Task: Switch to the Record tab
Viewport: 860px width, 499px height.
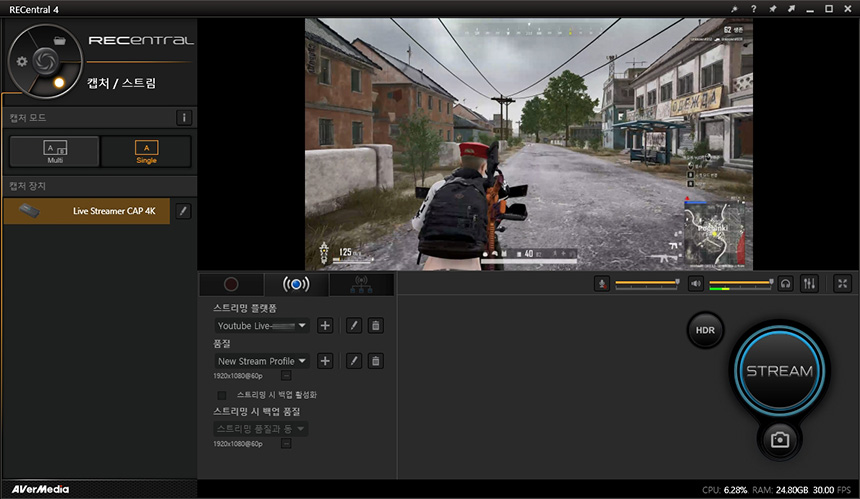Action: pos(231,284)
